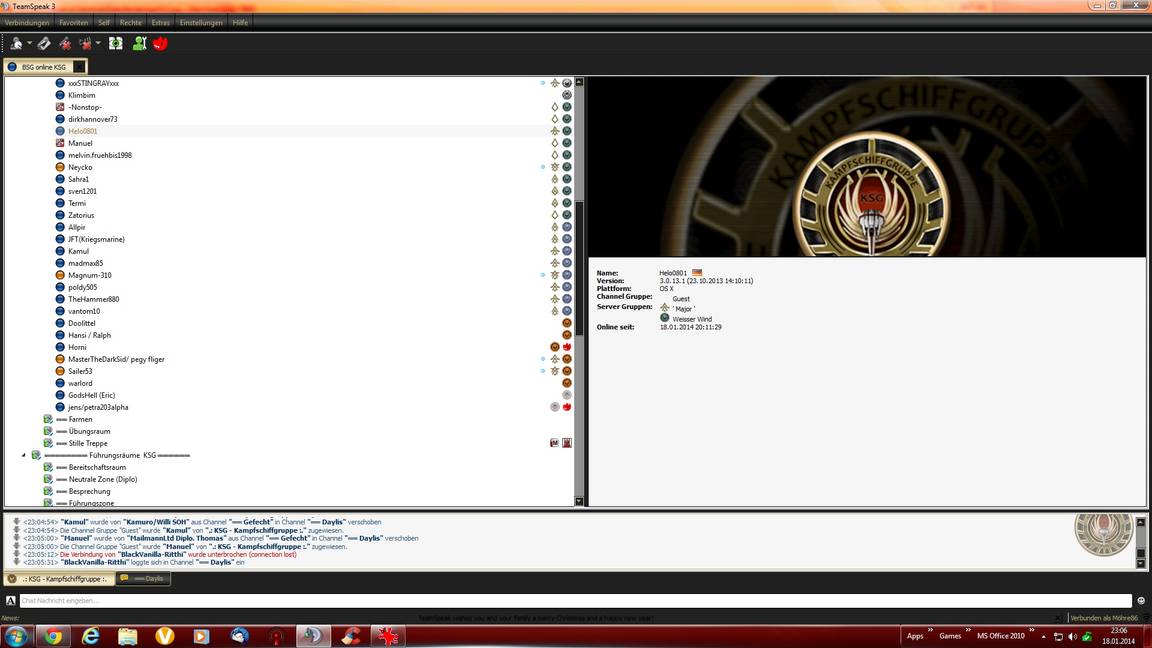Viewport: 1152px width, 648px height.
Task: Click the chat message input field
Action: (x=575, y=601)
